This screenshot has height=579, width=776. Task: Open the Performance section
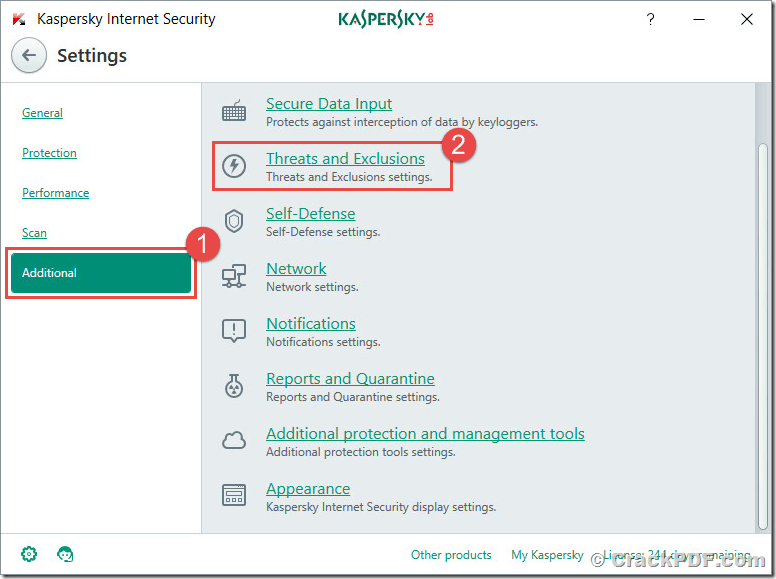pyautogui.click(x=55, y=193)
